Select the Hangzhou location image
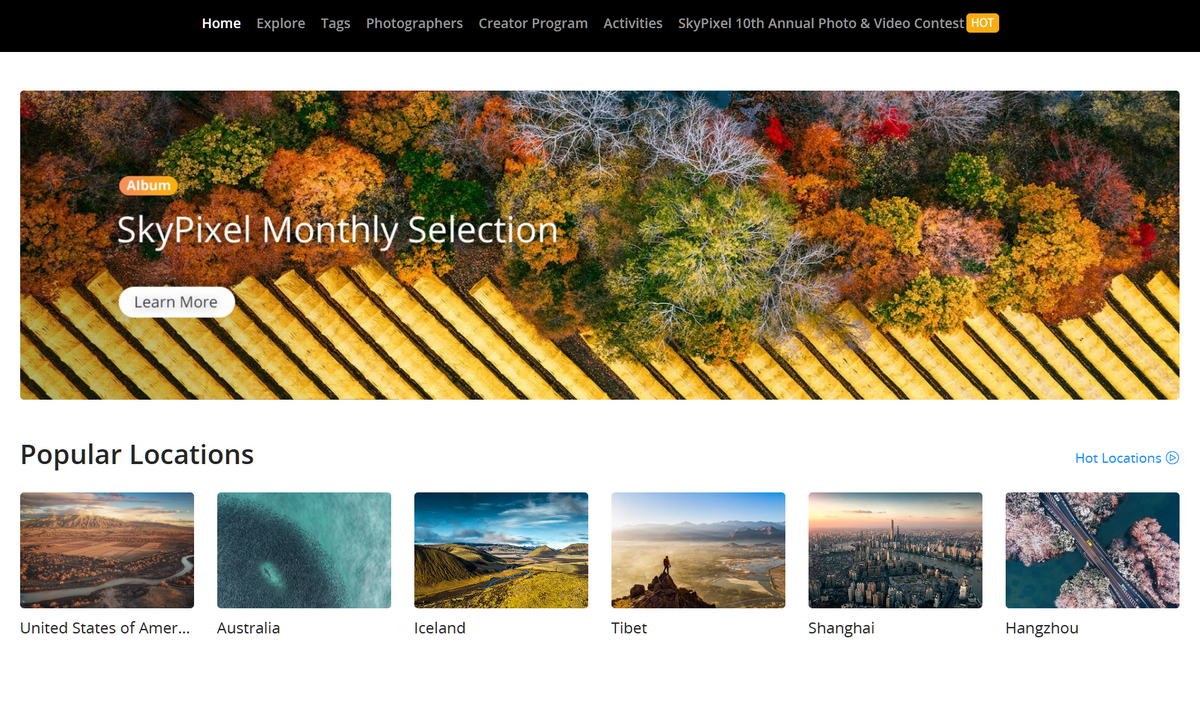The width and height of the screenshot is (1200, 707). pos(1091,550)
